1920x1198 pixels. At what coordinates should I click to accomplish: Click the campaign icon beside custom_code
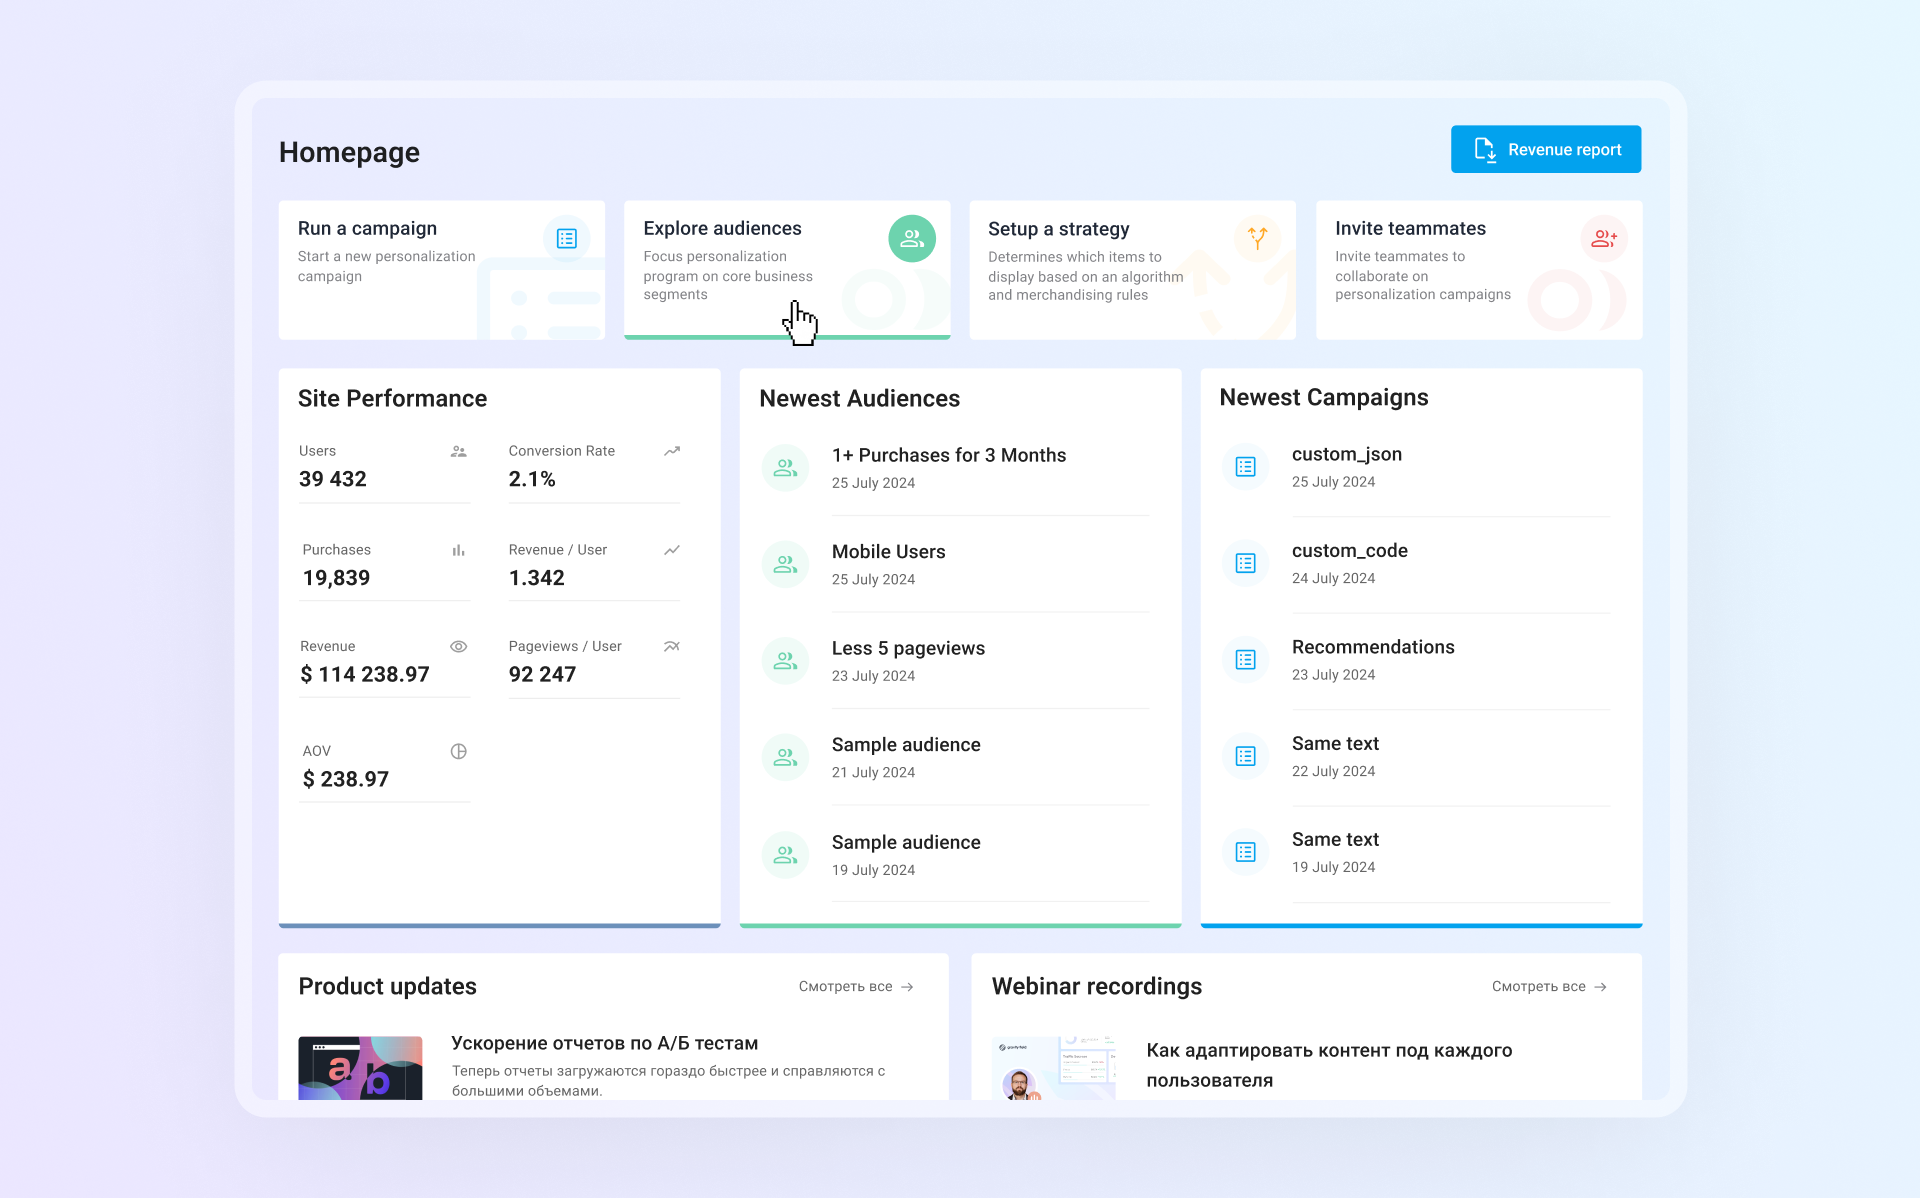(1245, 563)
